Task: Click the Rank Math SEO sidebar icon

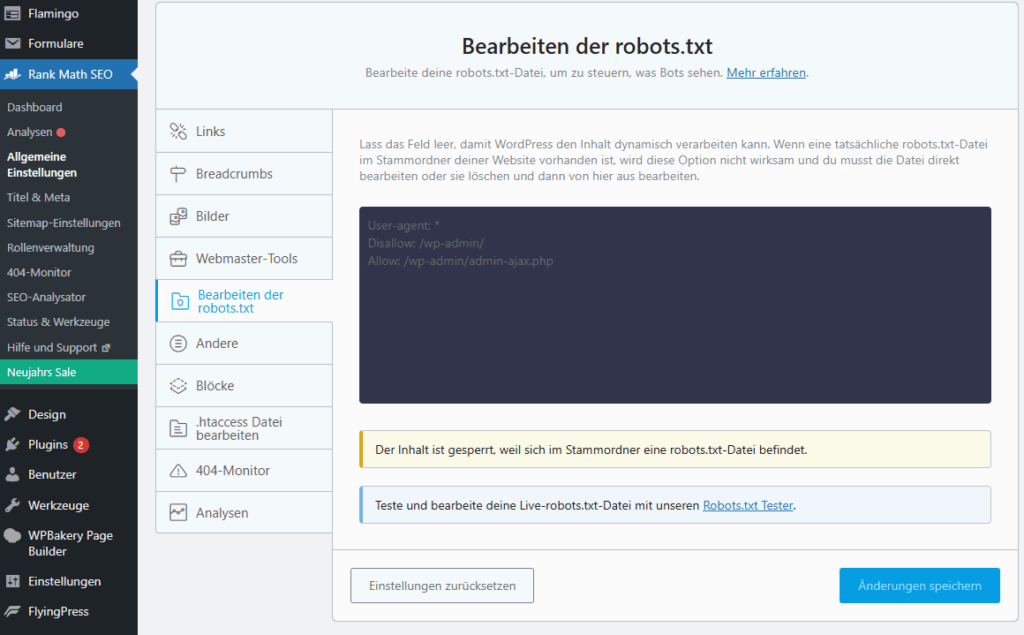Action: pyautogui.click(x=12, y=74)
